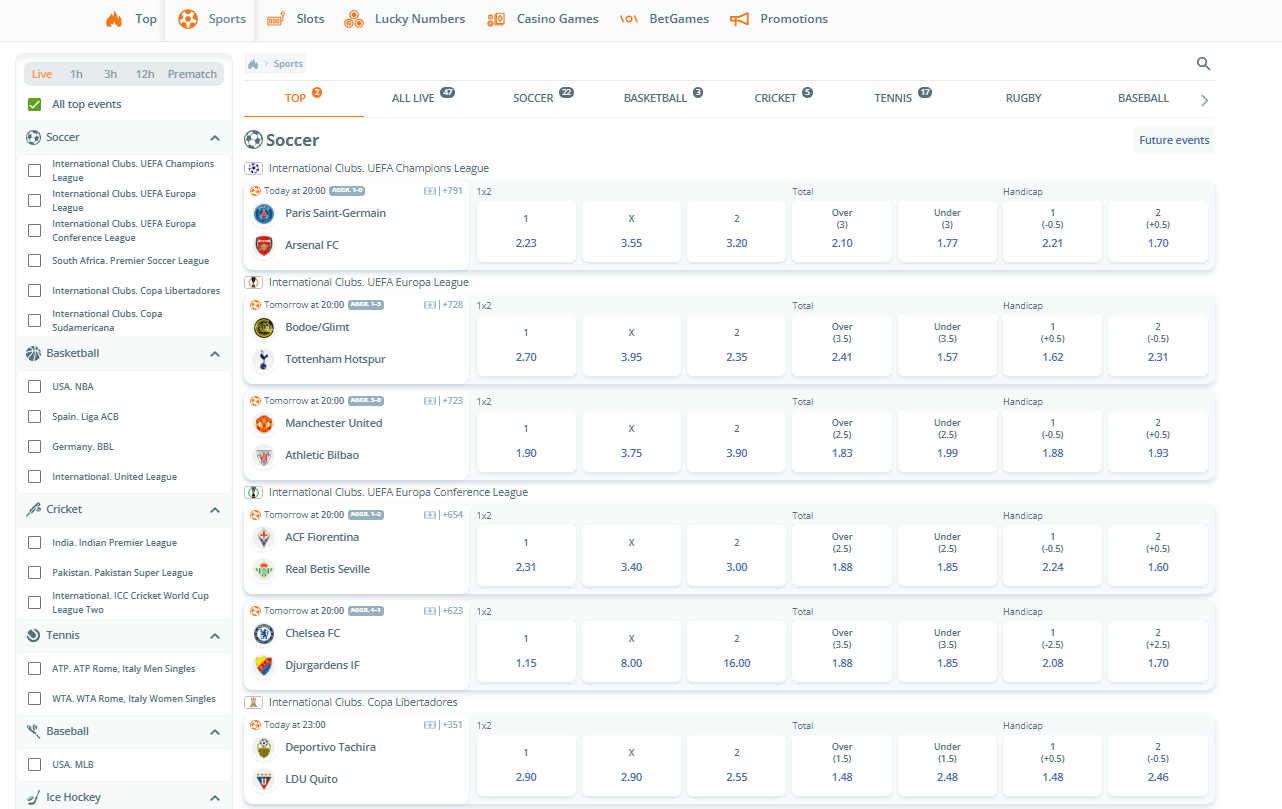Click stats icon for Chelsea FC match
This screenshot has height=809, width=1282.
coord(430,611)
